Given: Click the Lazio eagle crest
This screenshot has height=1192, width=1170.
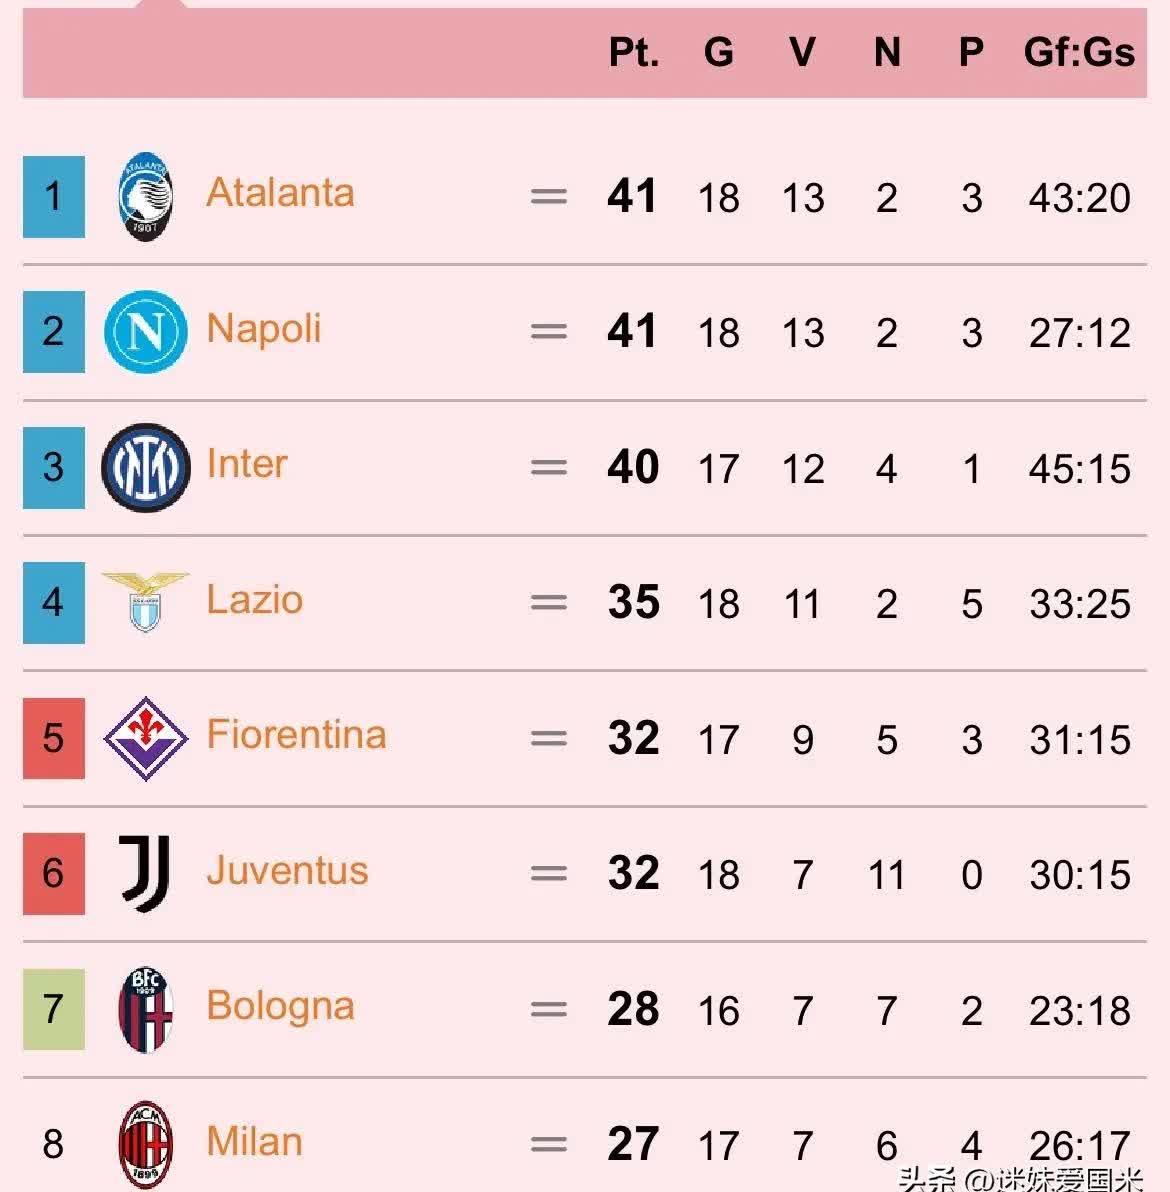Looking at the screenshot, I should pos(145,602).
